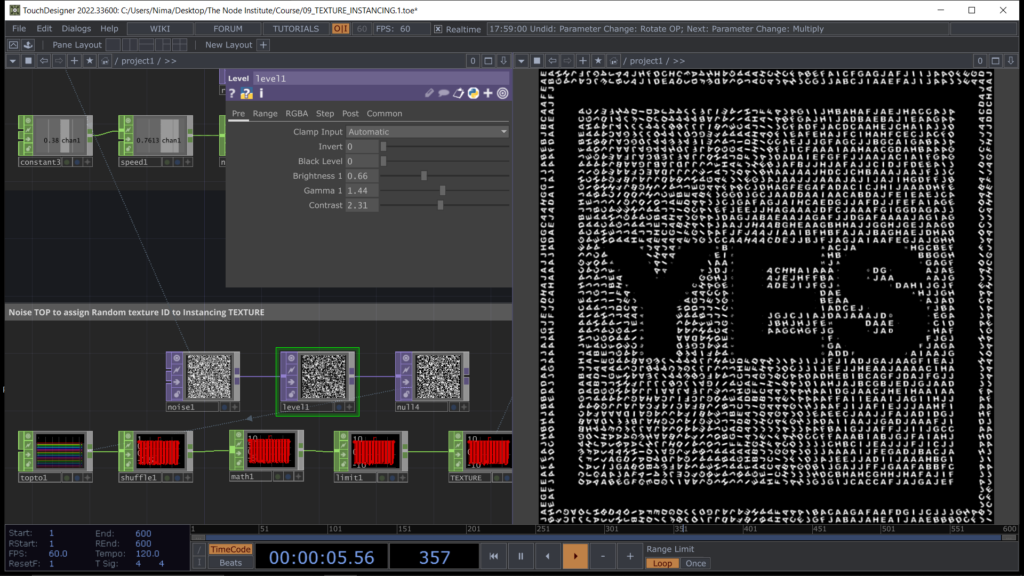Expand the path >> in right pane bar
The width and height of the screenshot is (1024, 576).
tap(679, 61)
